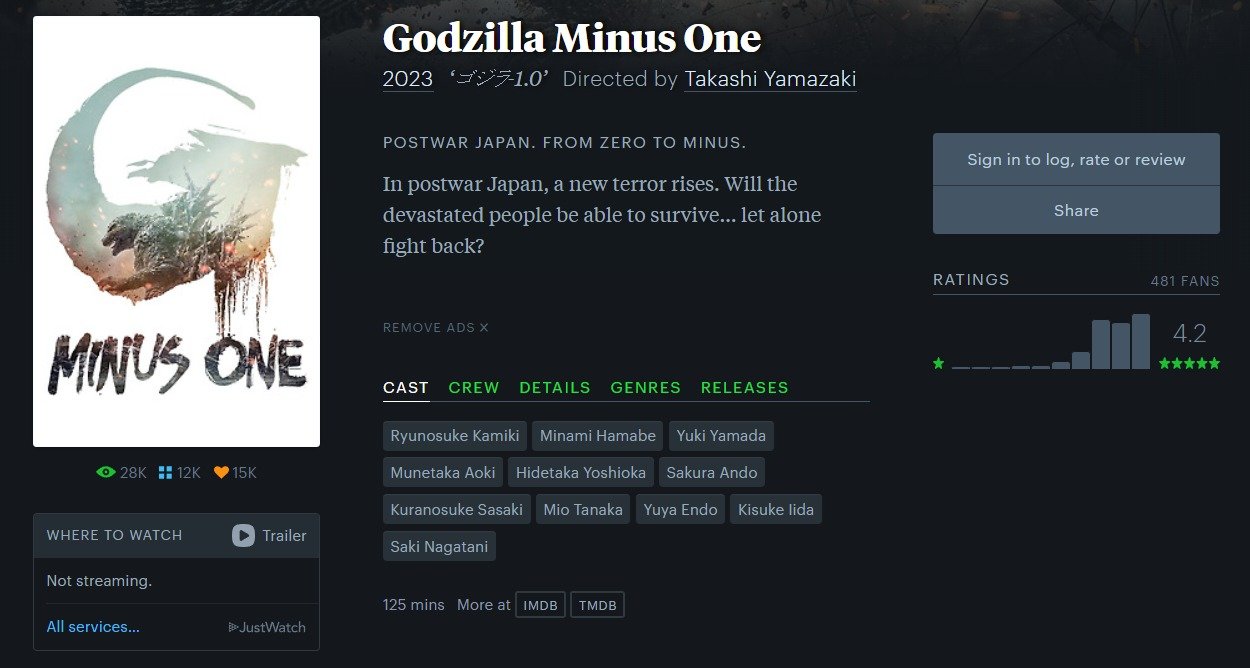Click the orange heart likes icon
The width and height of the screenshot is (1250, 668).
point(221,472)
